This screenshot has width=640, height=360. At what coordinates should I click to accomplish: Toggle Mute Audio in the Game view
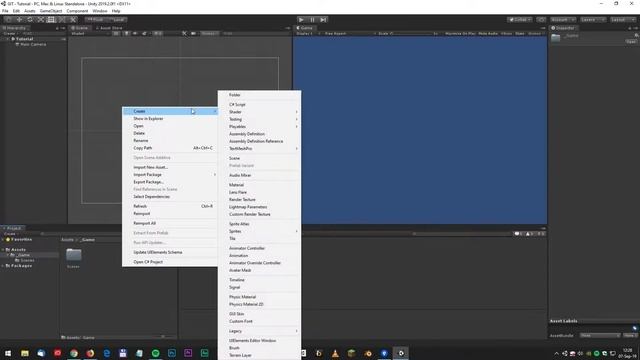tap(488, 33)
